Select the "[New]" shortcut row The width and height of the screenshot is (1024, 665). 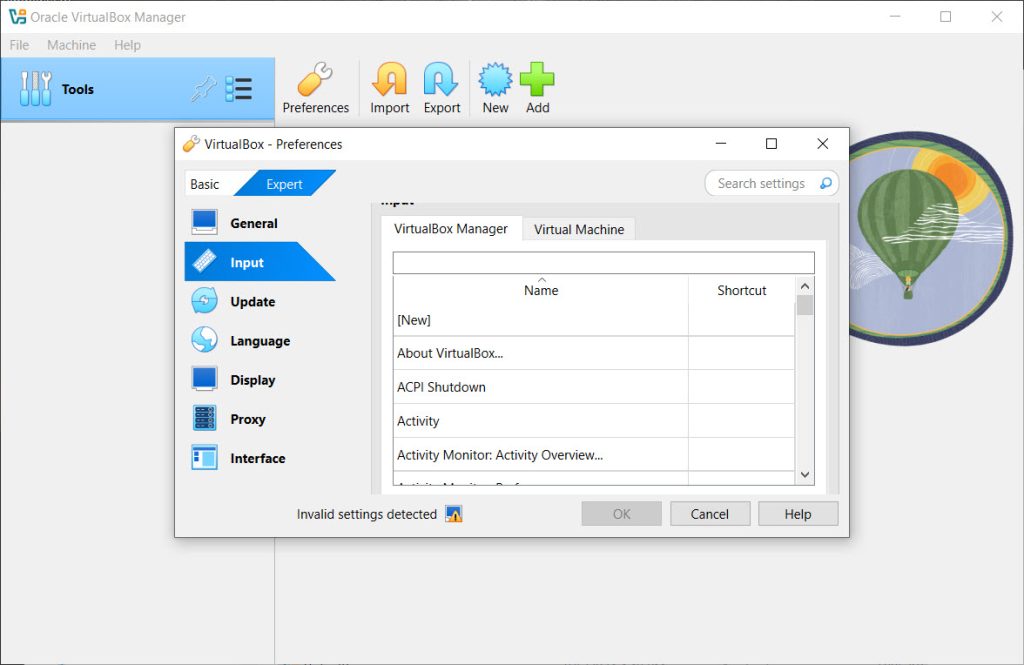pos(594,320)
